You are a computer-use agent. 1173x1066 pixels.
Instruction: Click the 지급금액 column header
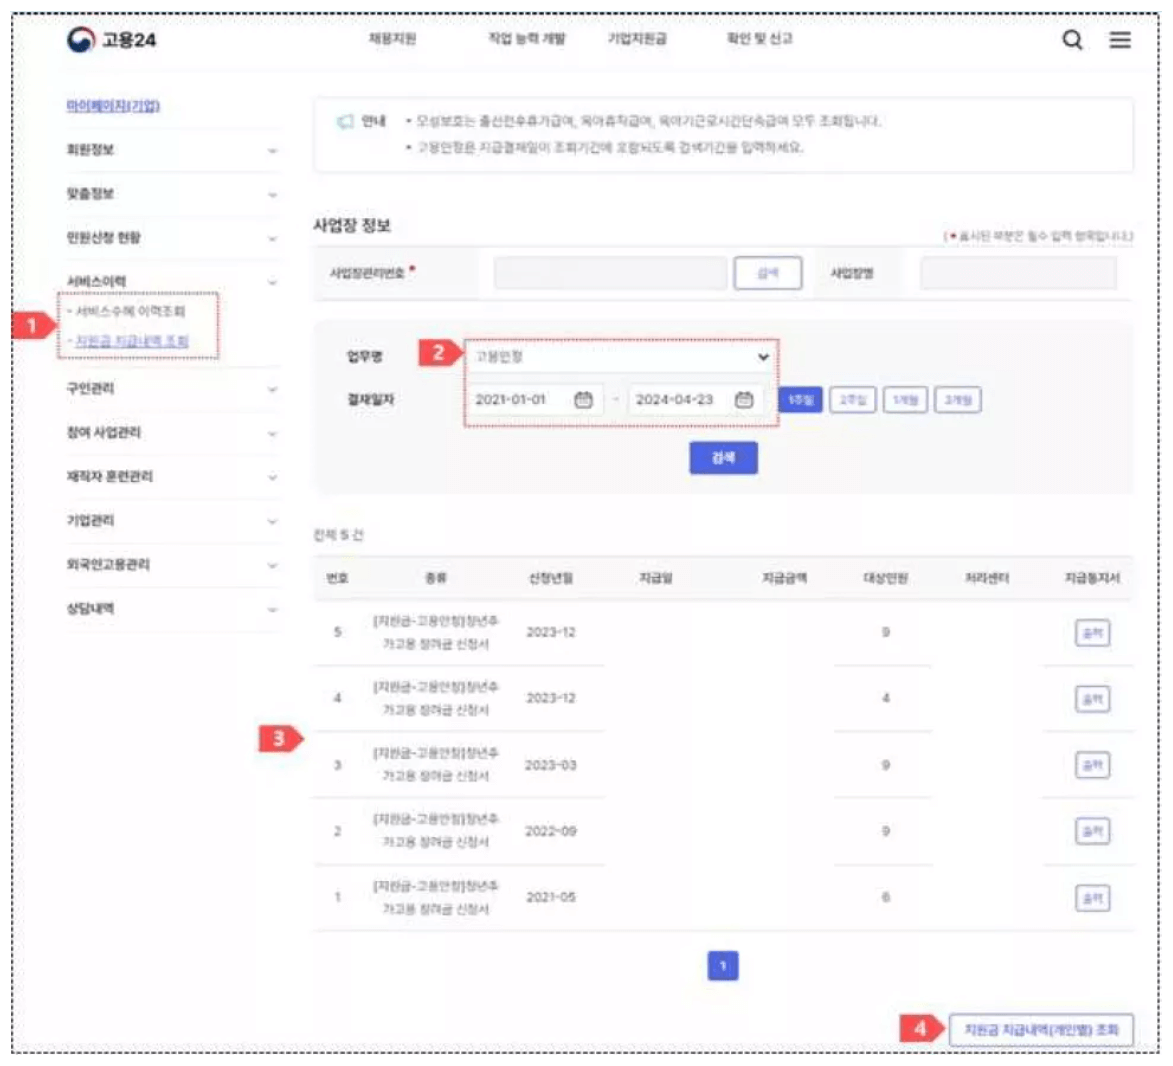coord(784,578)
